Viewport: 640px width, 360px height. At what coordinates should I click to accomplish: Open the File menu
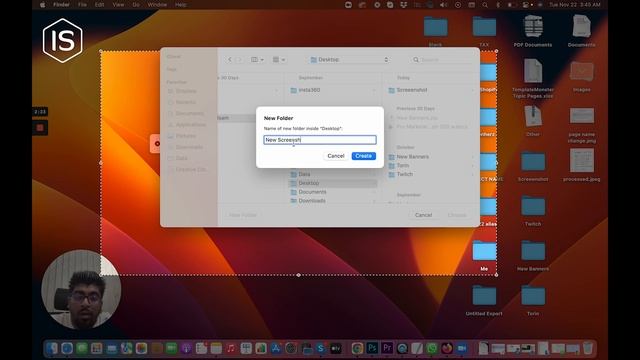[82, 5]
